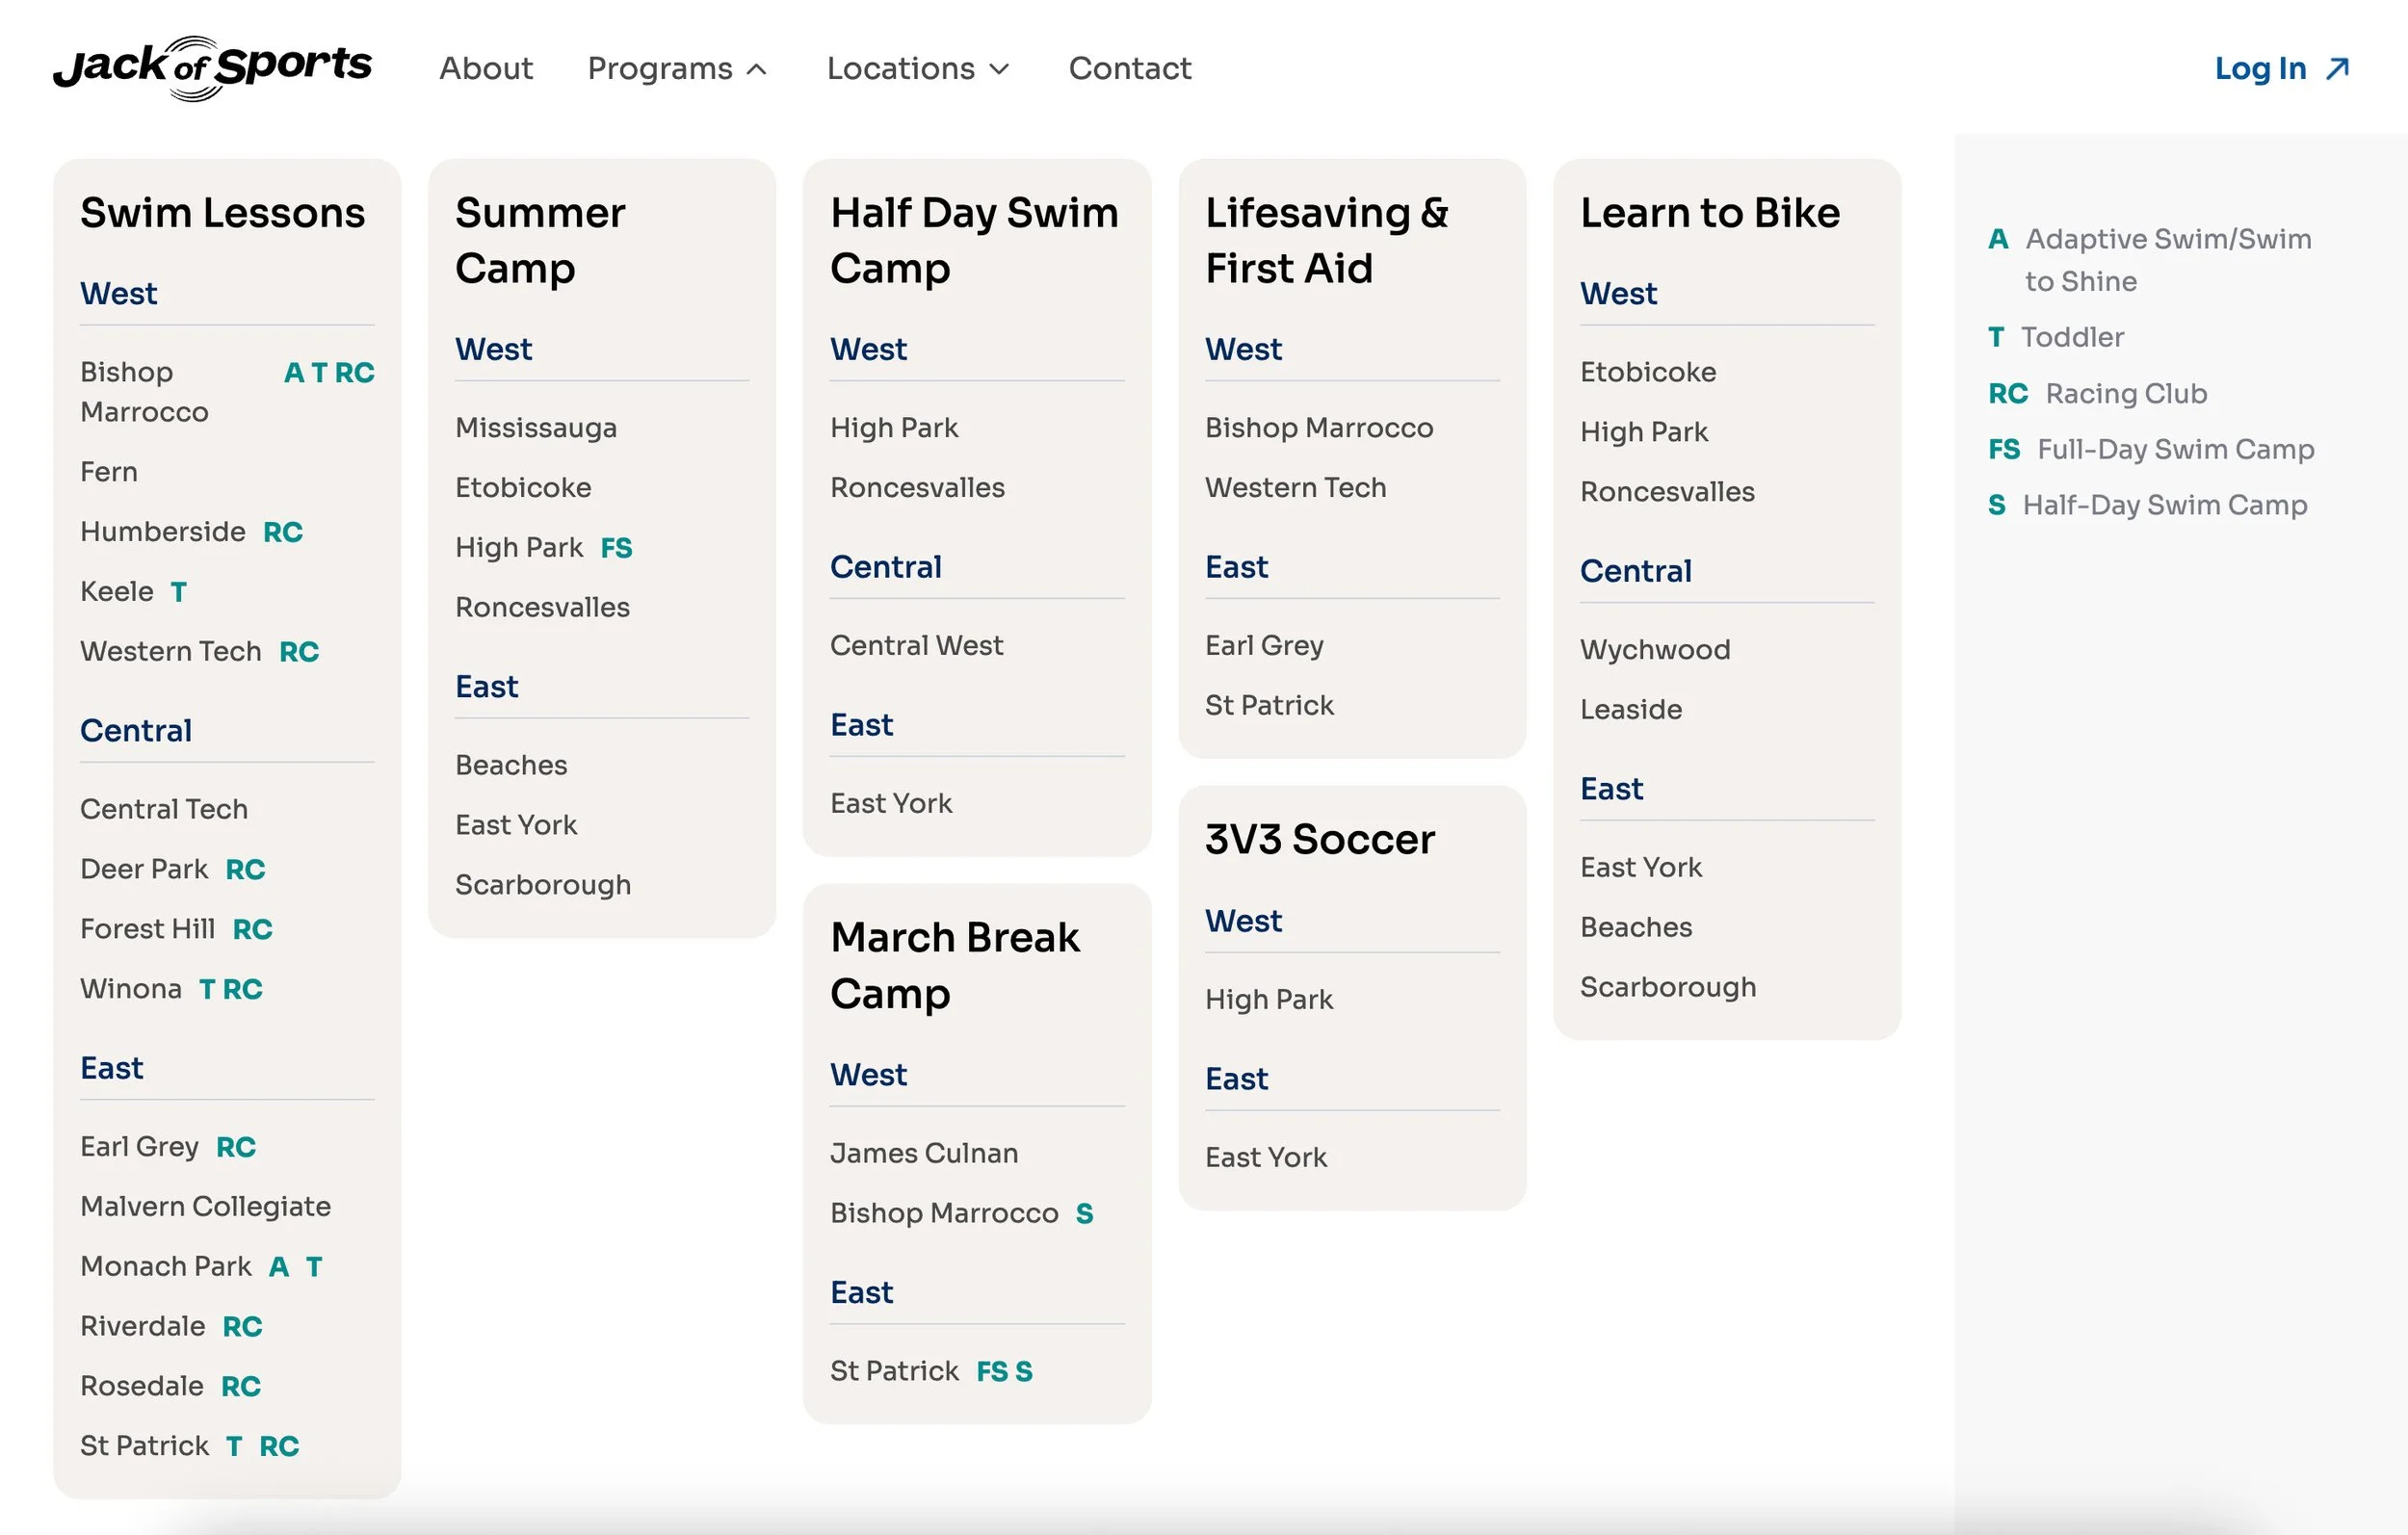Click Malvern Collegiate under Swim Lessons
Screen dimensions: 2408x1535
coord(205,1207)
